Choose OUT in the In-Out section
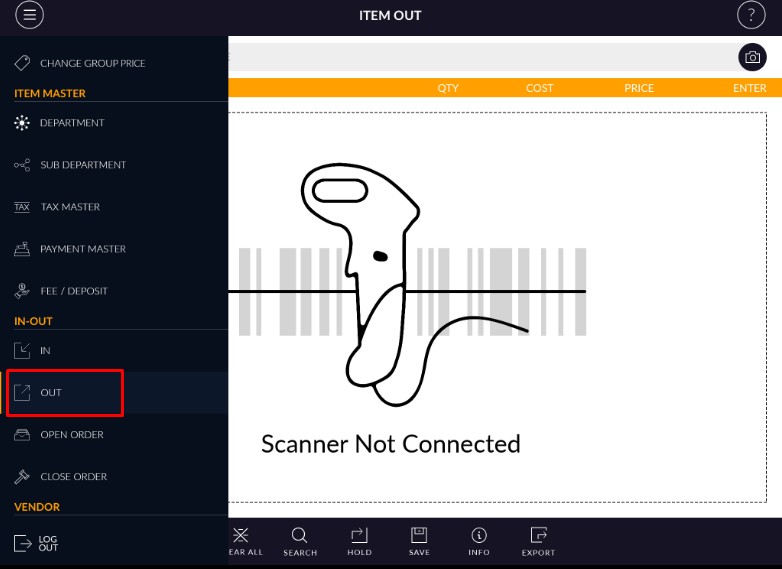This screenshot has width=782, height=569. pyautogui.click(x=51, y=393)
